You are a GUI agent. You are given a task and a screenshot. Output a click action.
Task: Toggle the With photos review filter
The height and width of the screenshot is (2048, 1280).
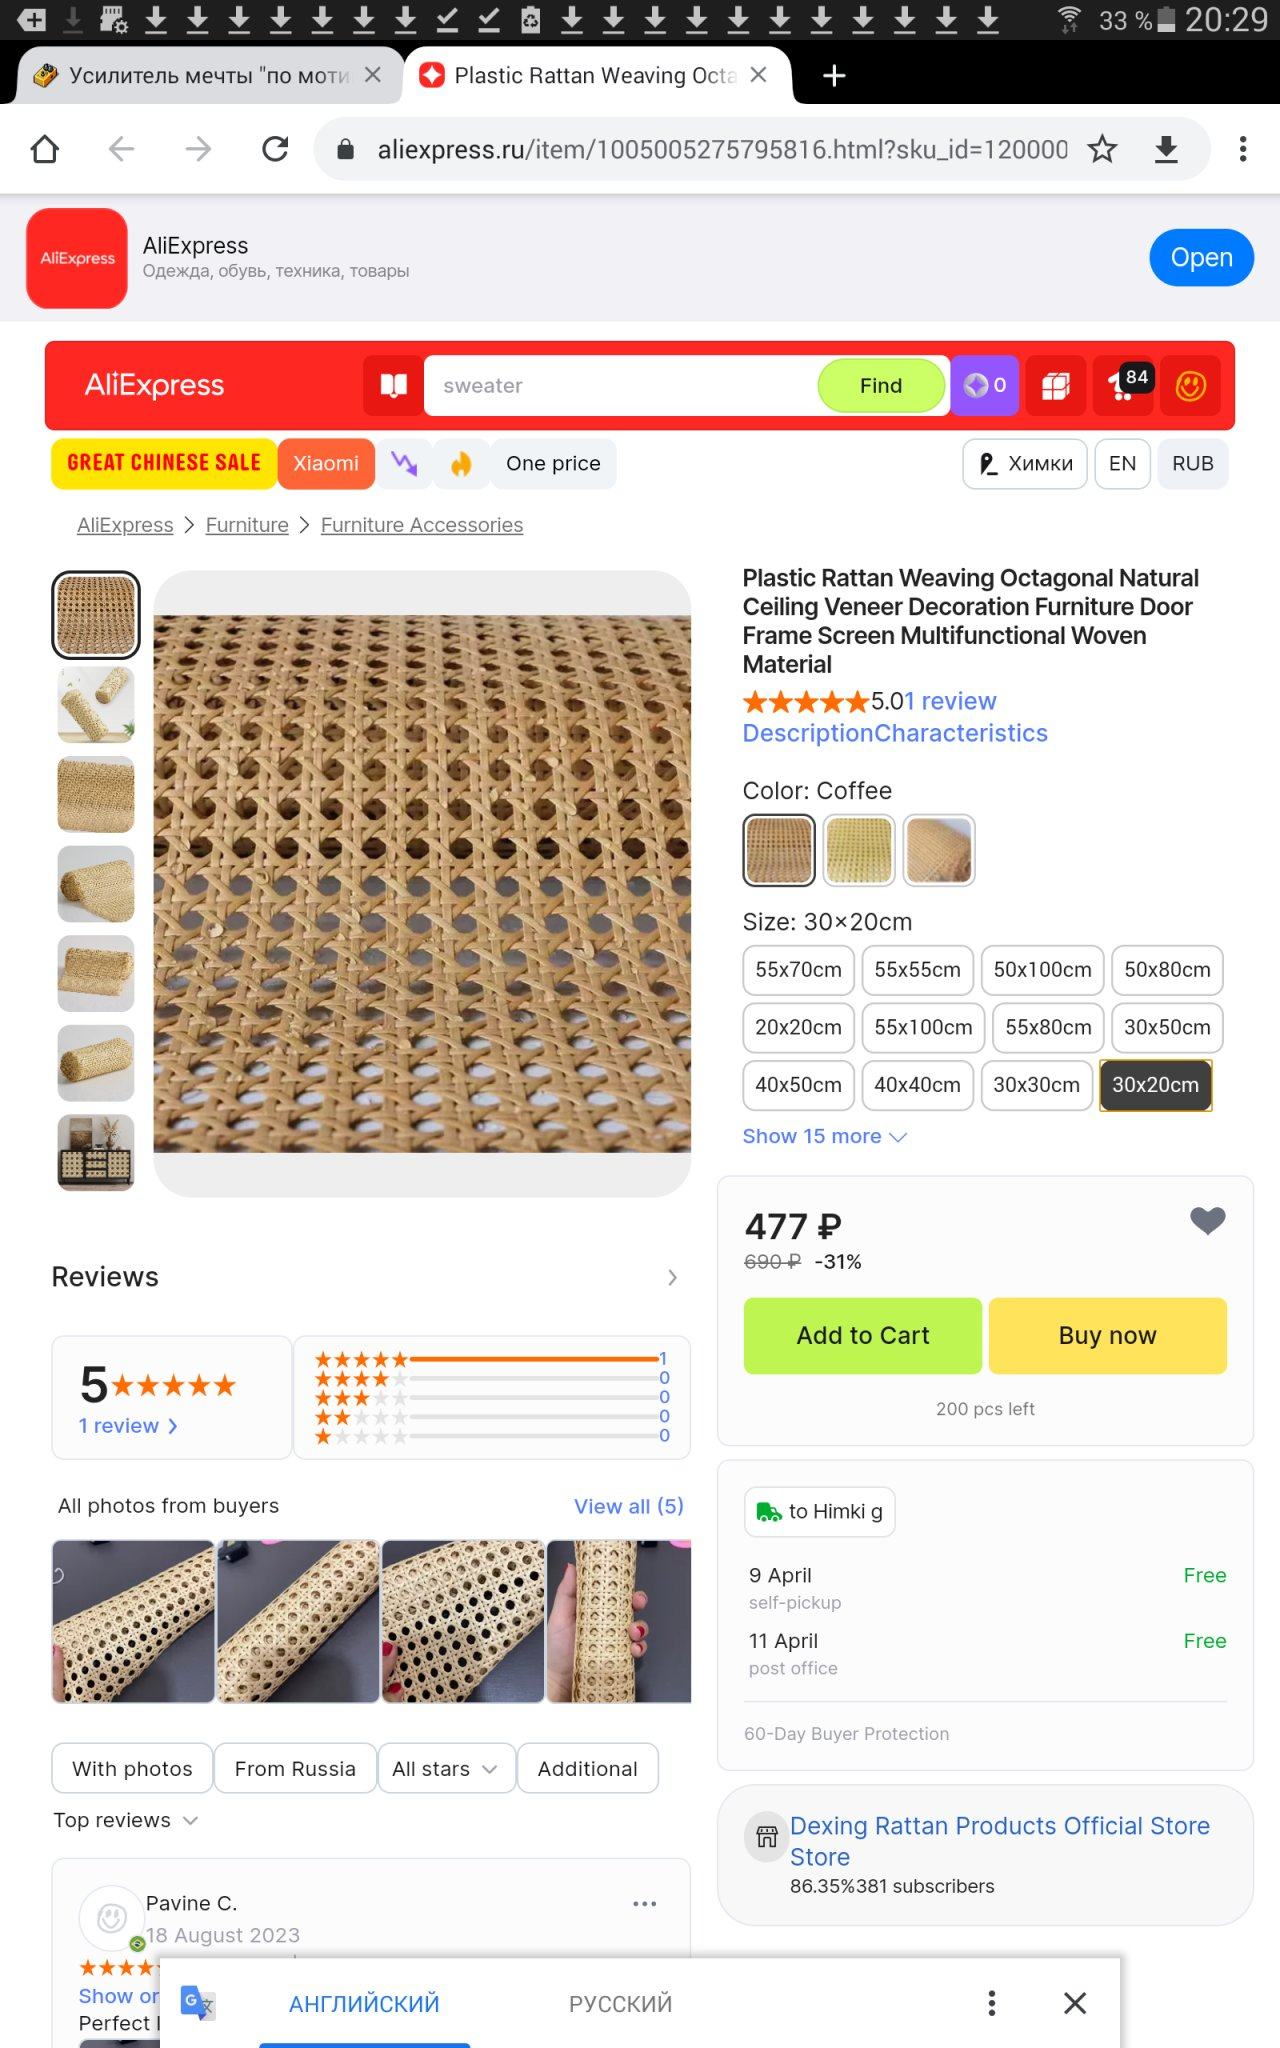point(132,1769)
